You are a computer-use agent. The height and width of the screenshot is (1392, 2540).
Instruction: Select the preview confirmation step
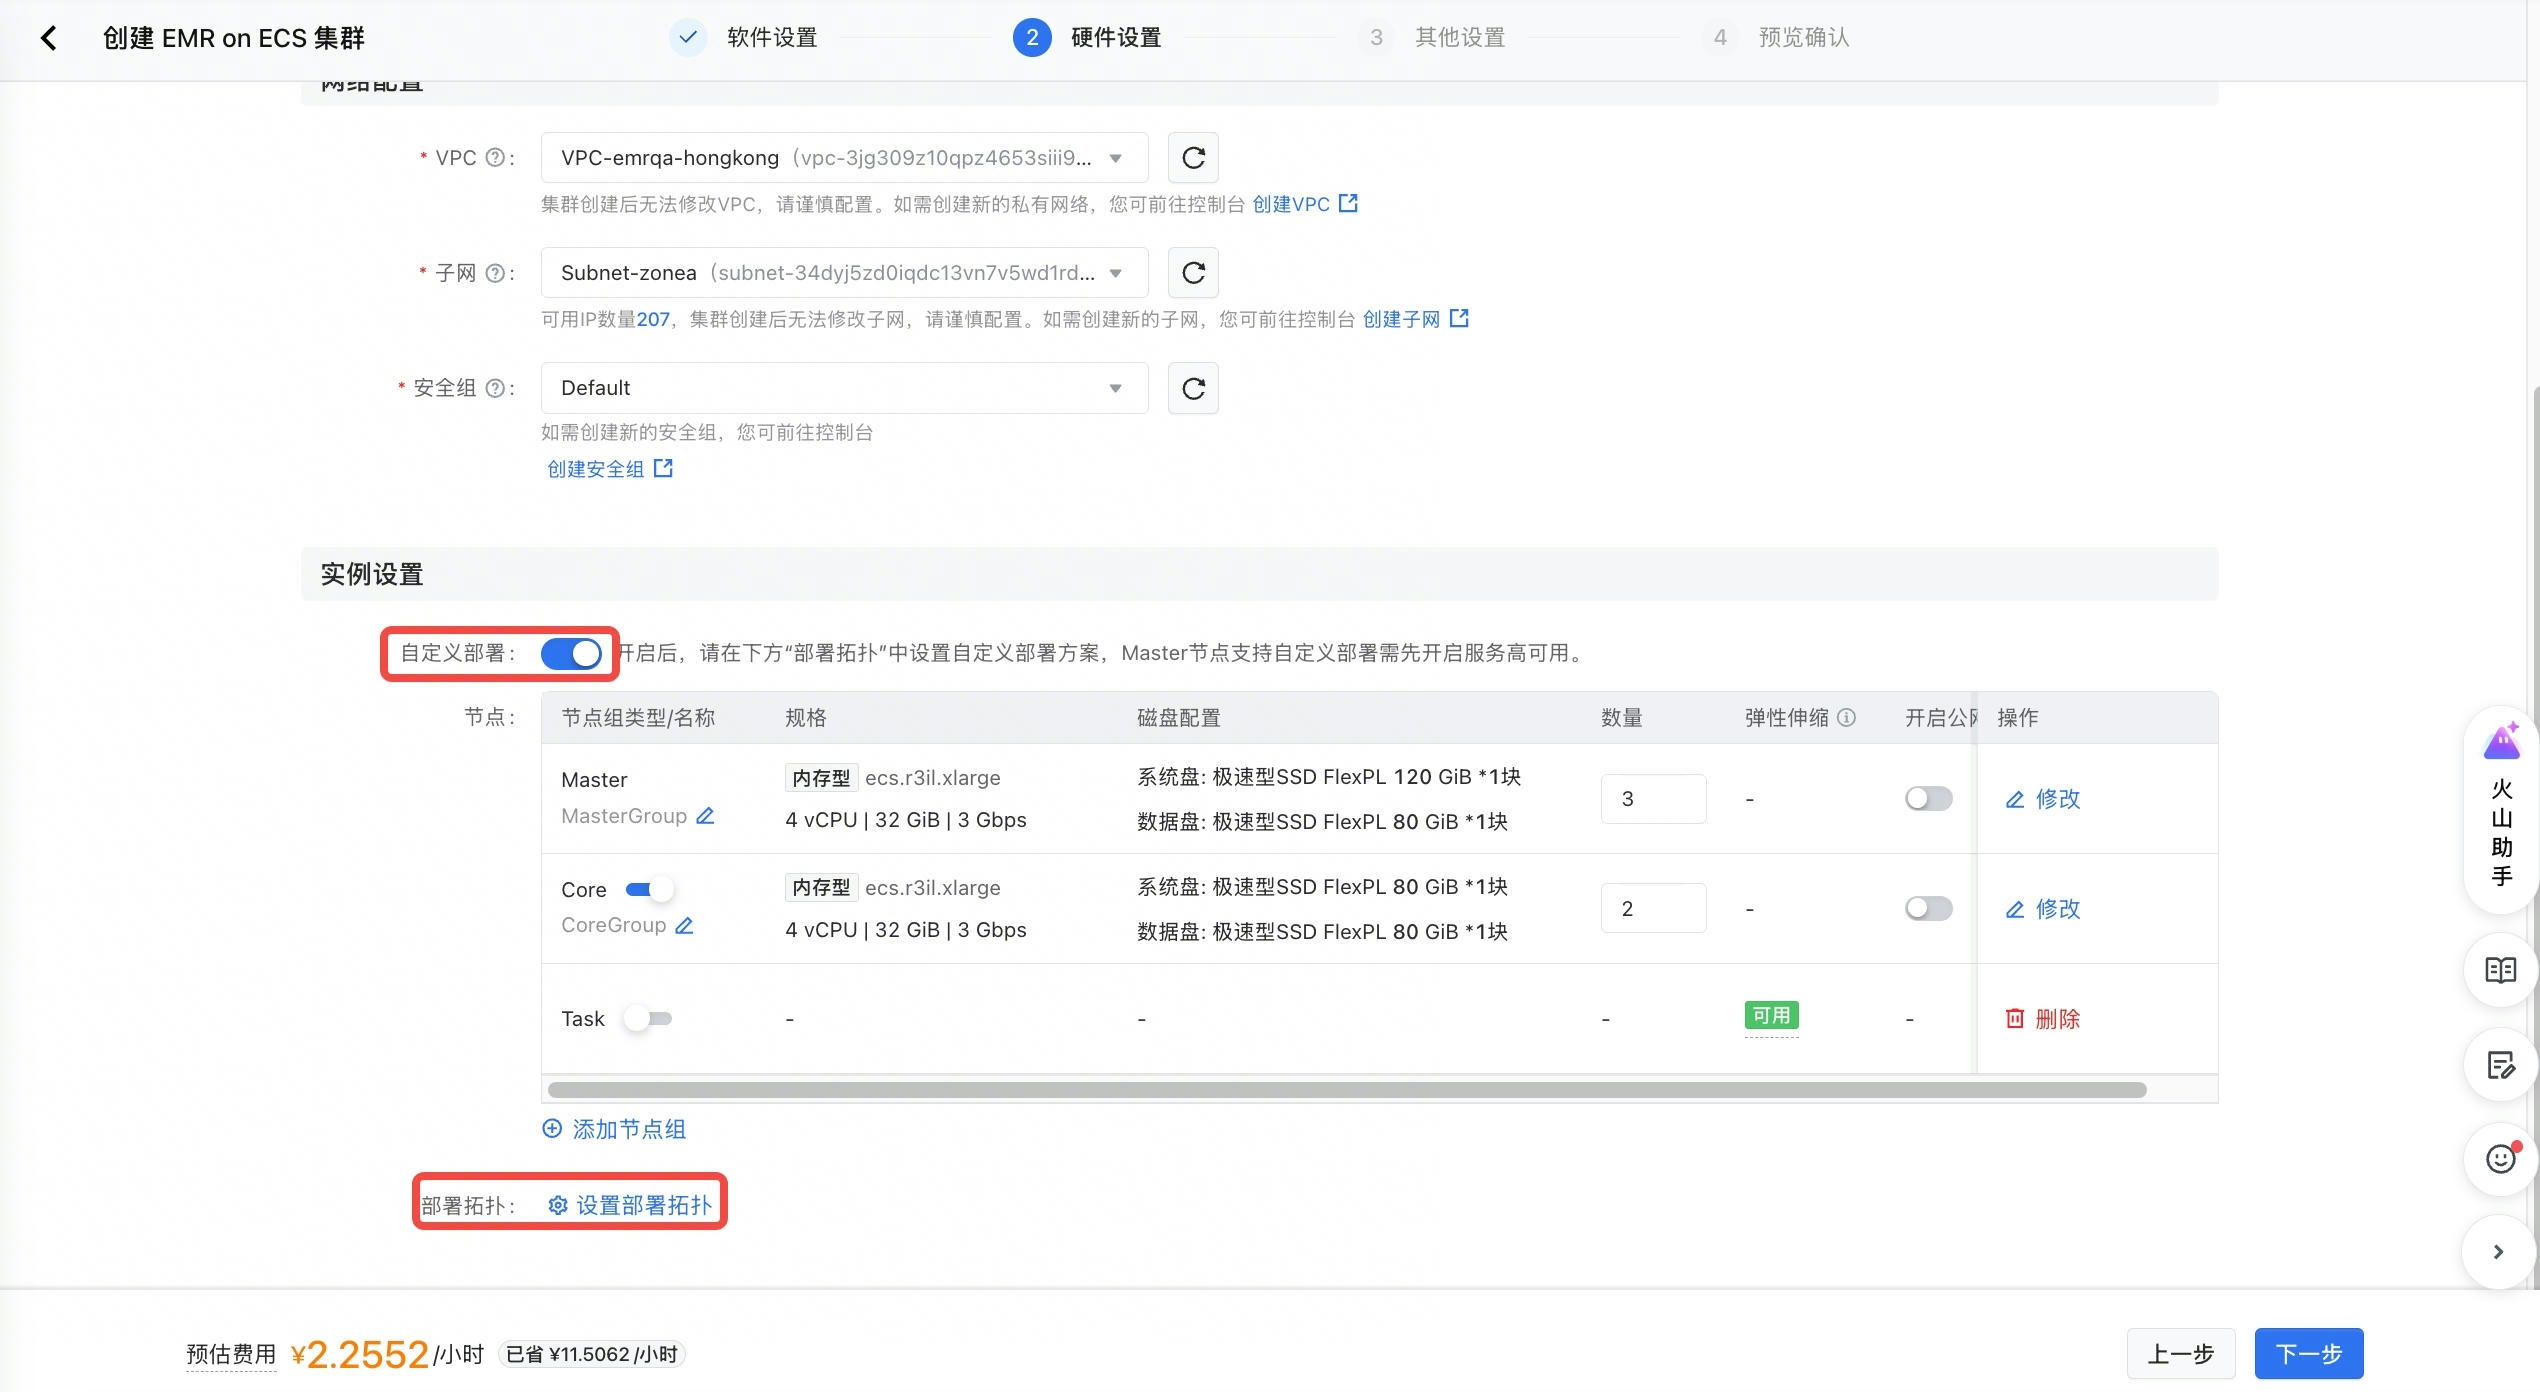(1776, 38)
